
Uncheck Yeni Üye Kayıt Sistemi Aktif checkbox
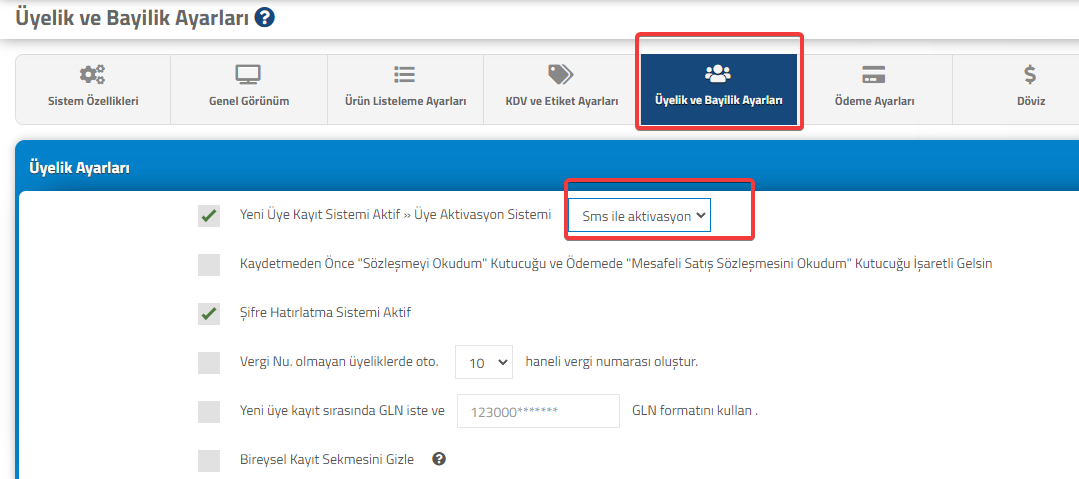[209, 216]
